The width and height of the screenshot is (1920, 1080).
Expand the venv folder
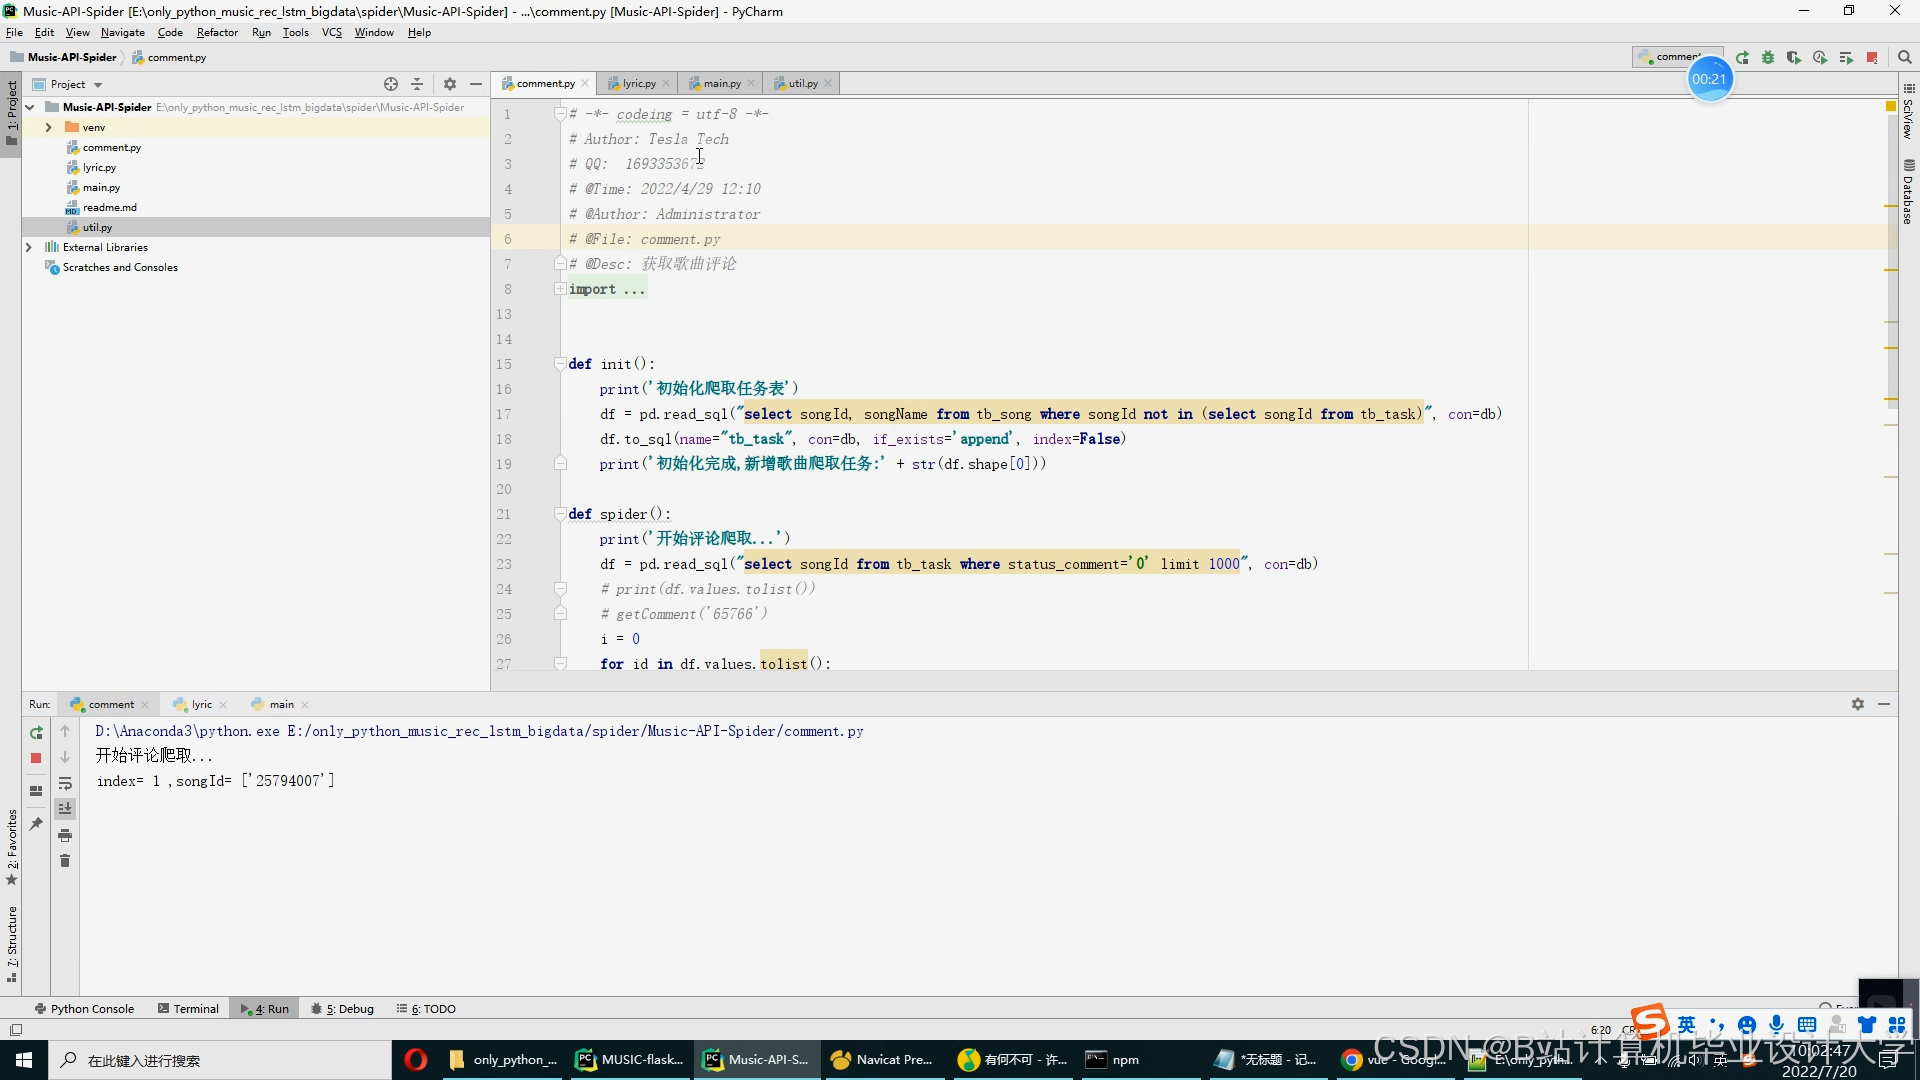48,127
